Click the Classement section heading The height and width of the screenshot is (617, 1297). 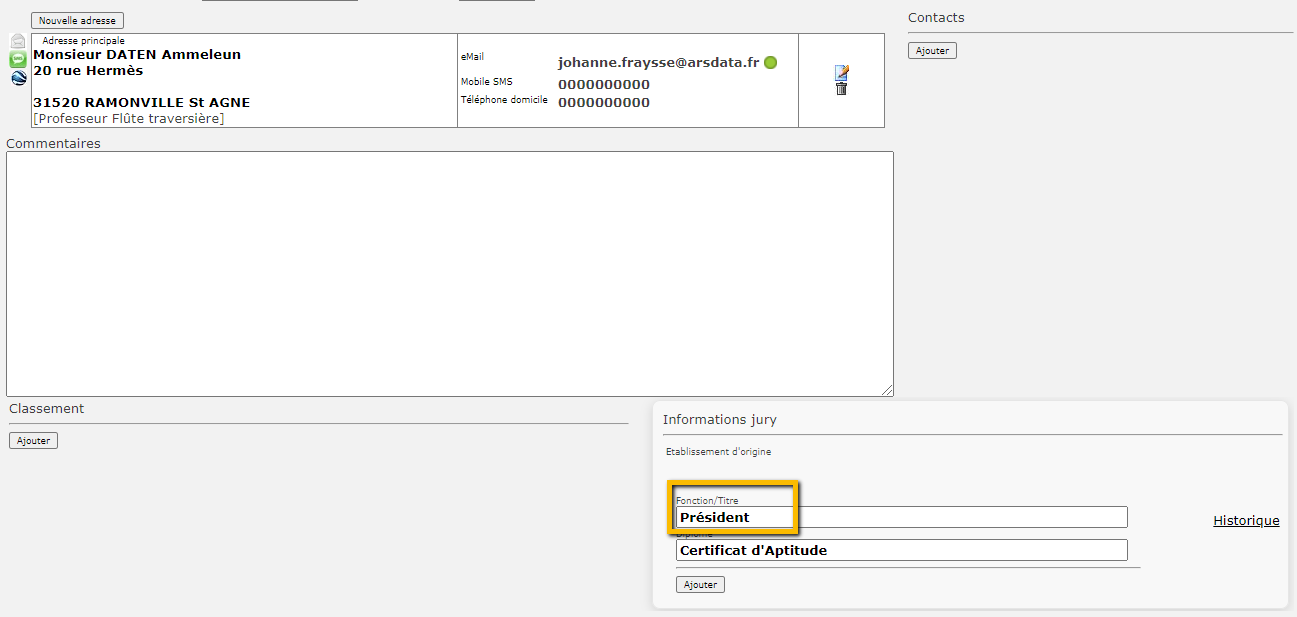[x=47, y=408]
